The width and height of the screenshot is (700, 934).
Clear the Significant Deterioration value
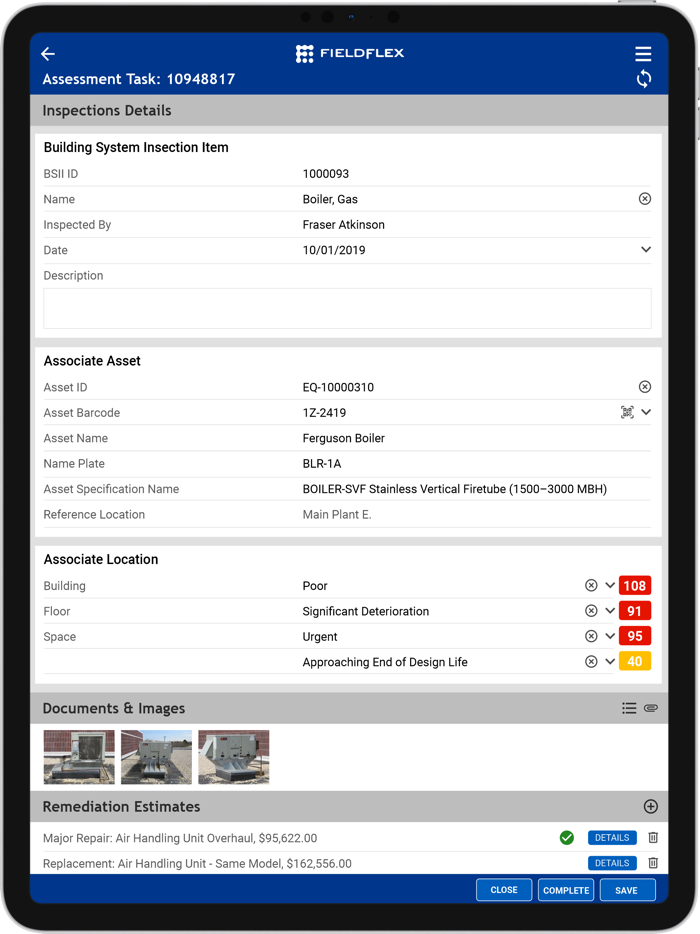point(591,611)
